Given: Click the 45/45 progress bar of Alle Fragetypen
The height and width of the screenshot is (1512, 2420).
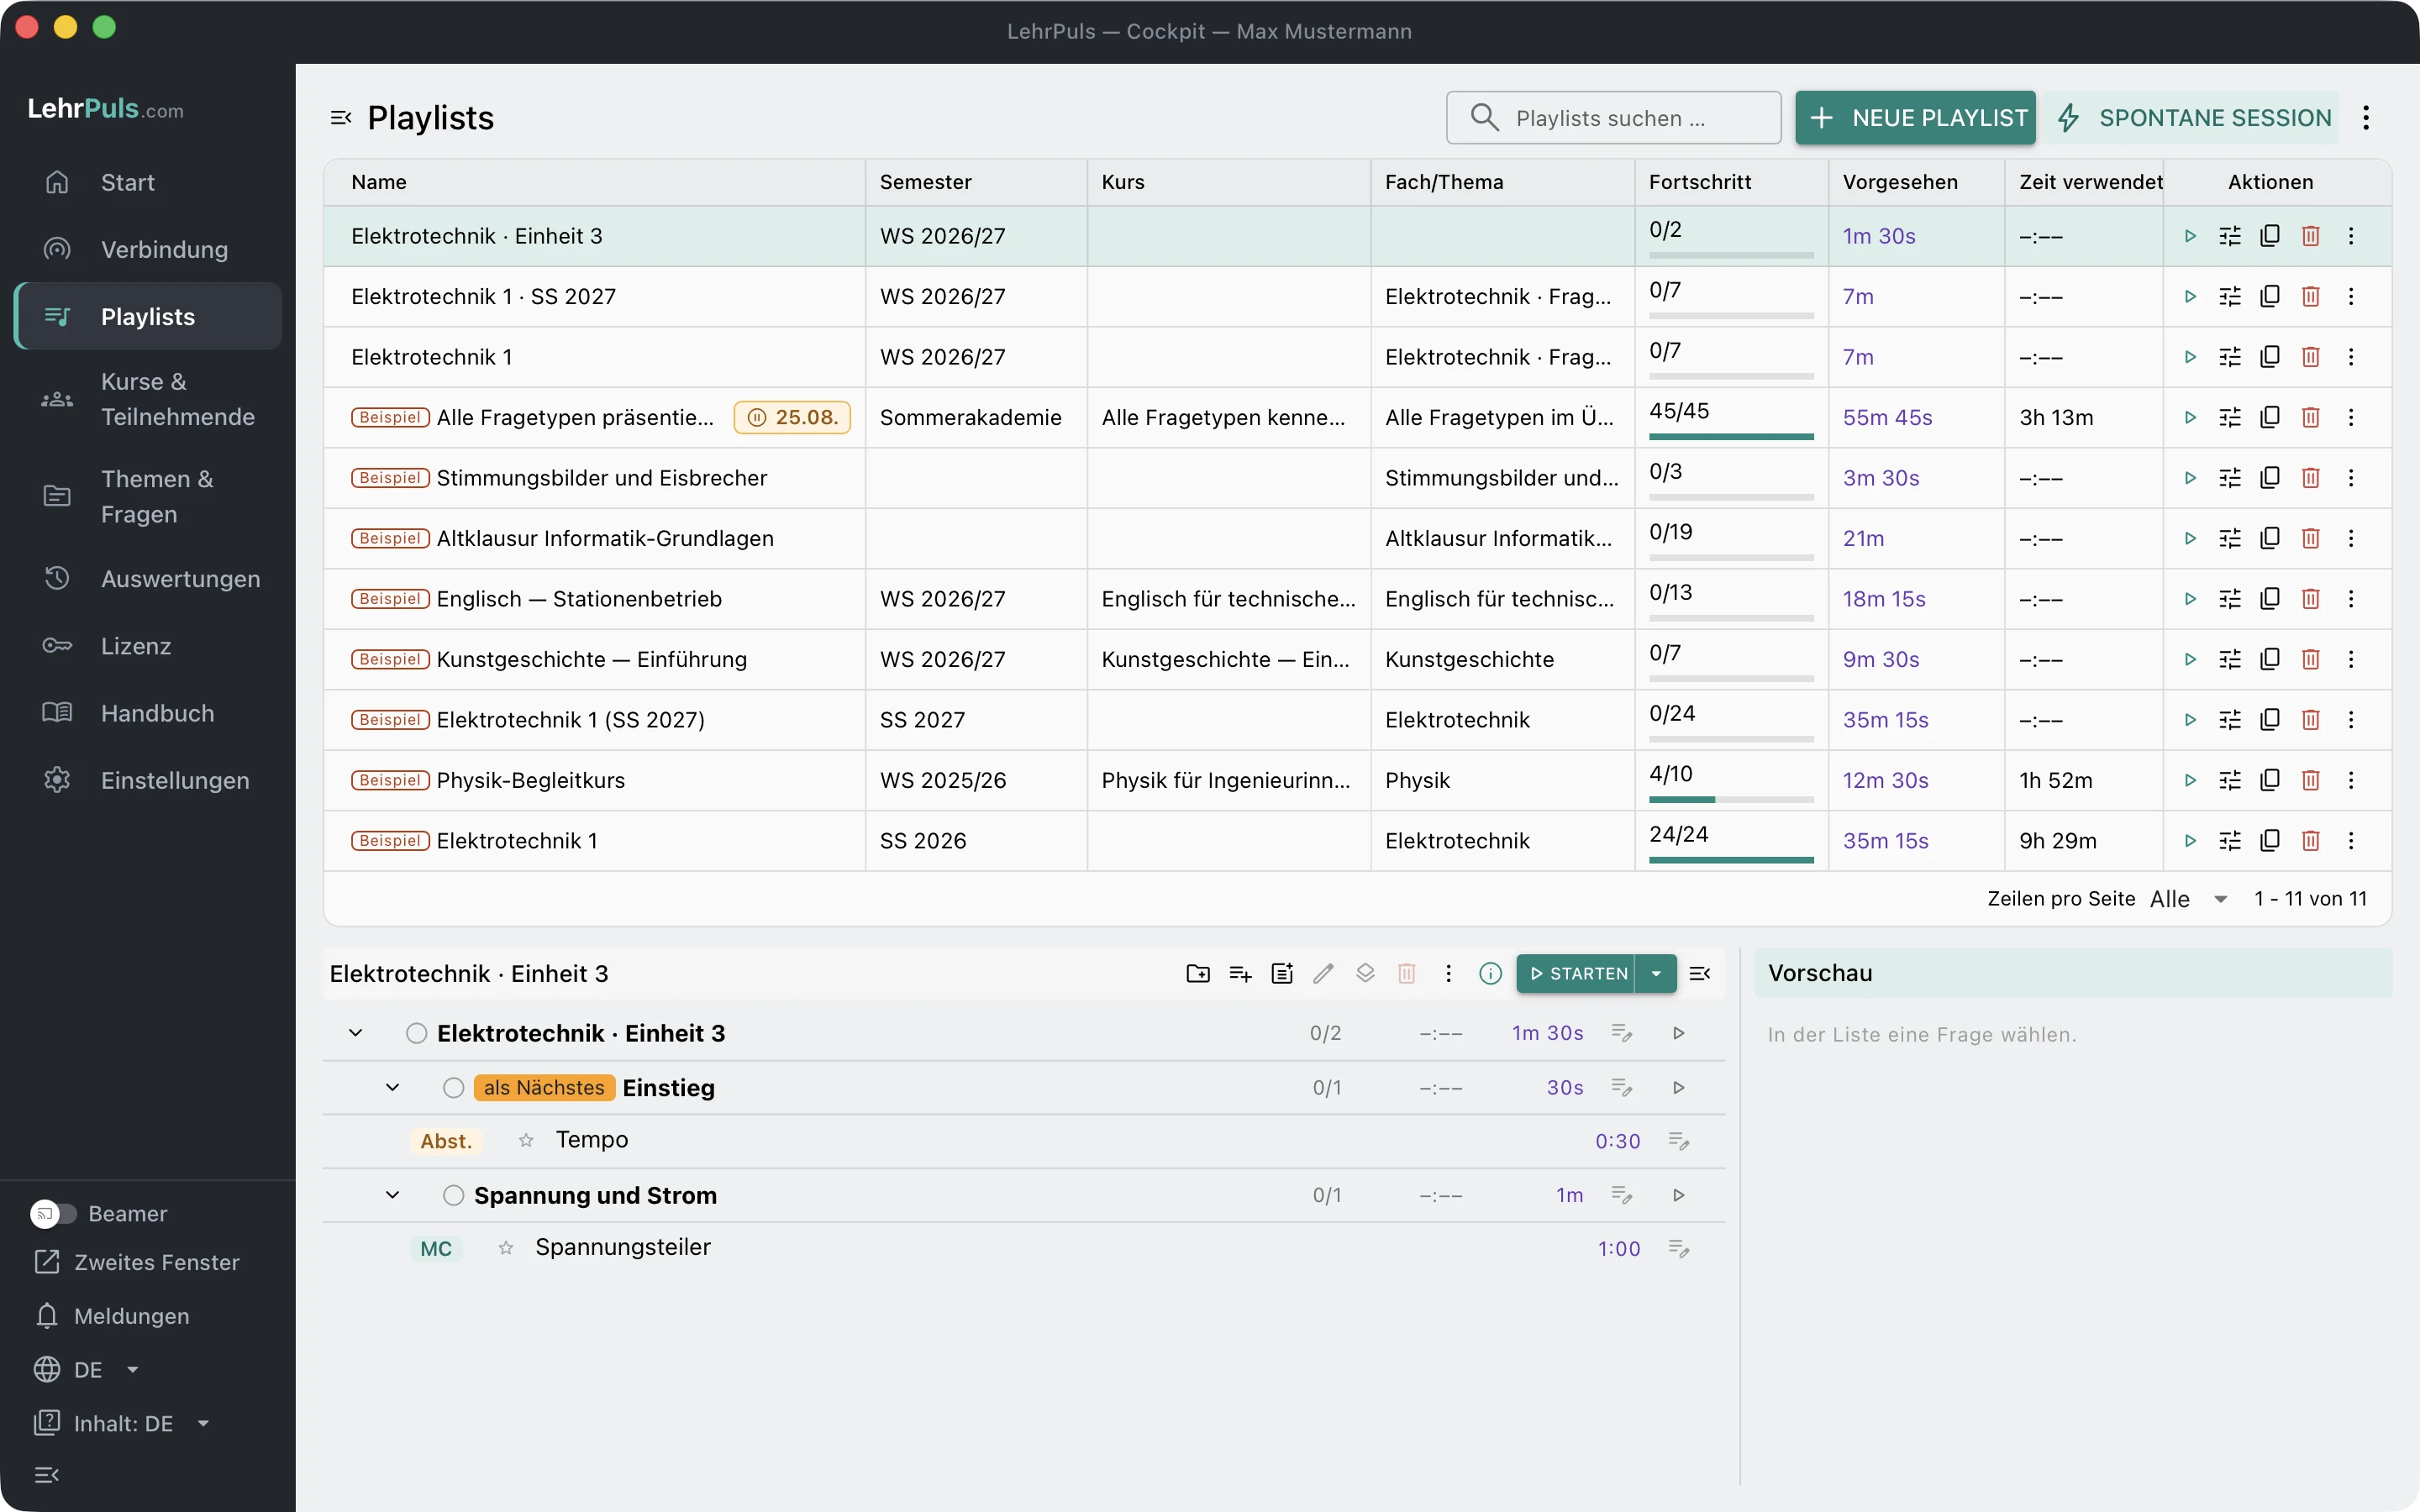Looking at the screenshot, I should tap(1731, 436).
